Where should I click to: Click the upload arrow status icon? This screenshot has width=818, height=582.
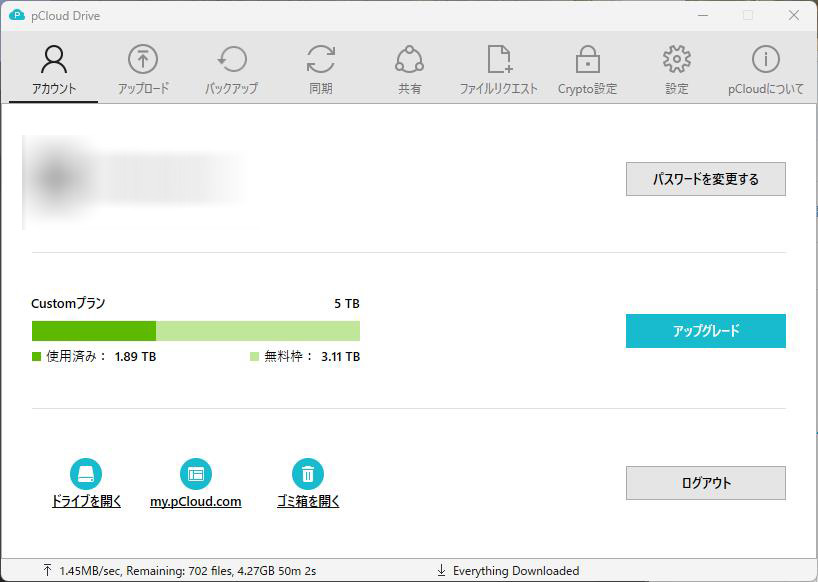47,571
